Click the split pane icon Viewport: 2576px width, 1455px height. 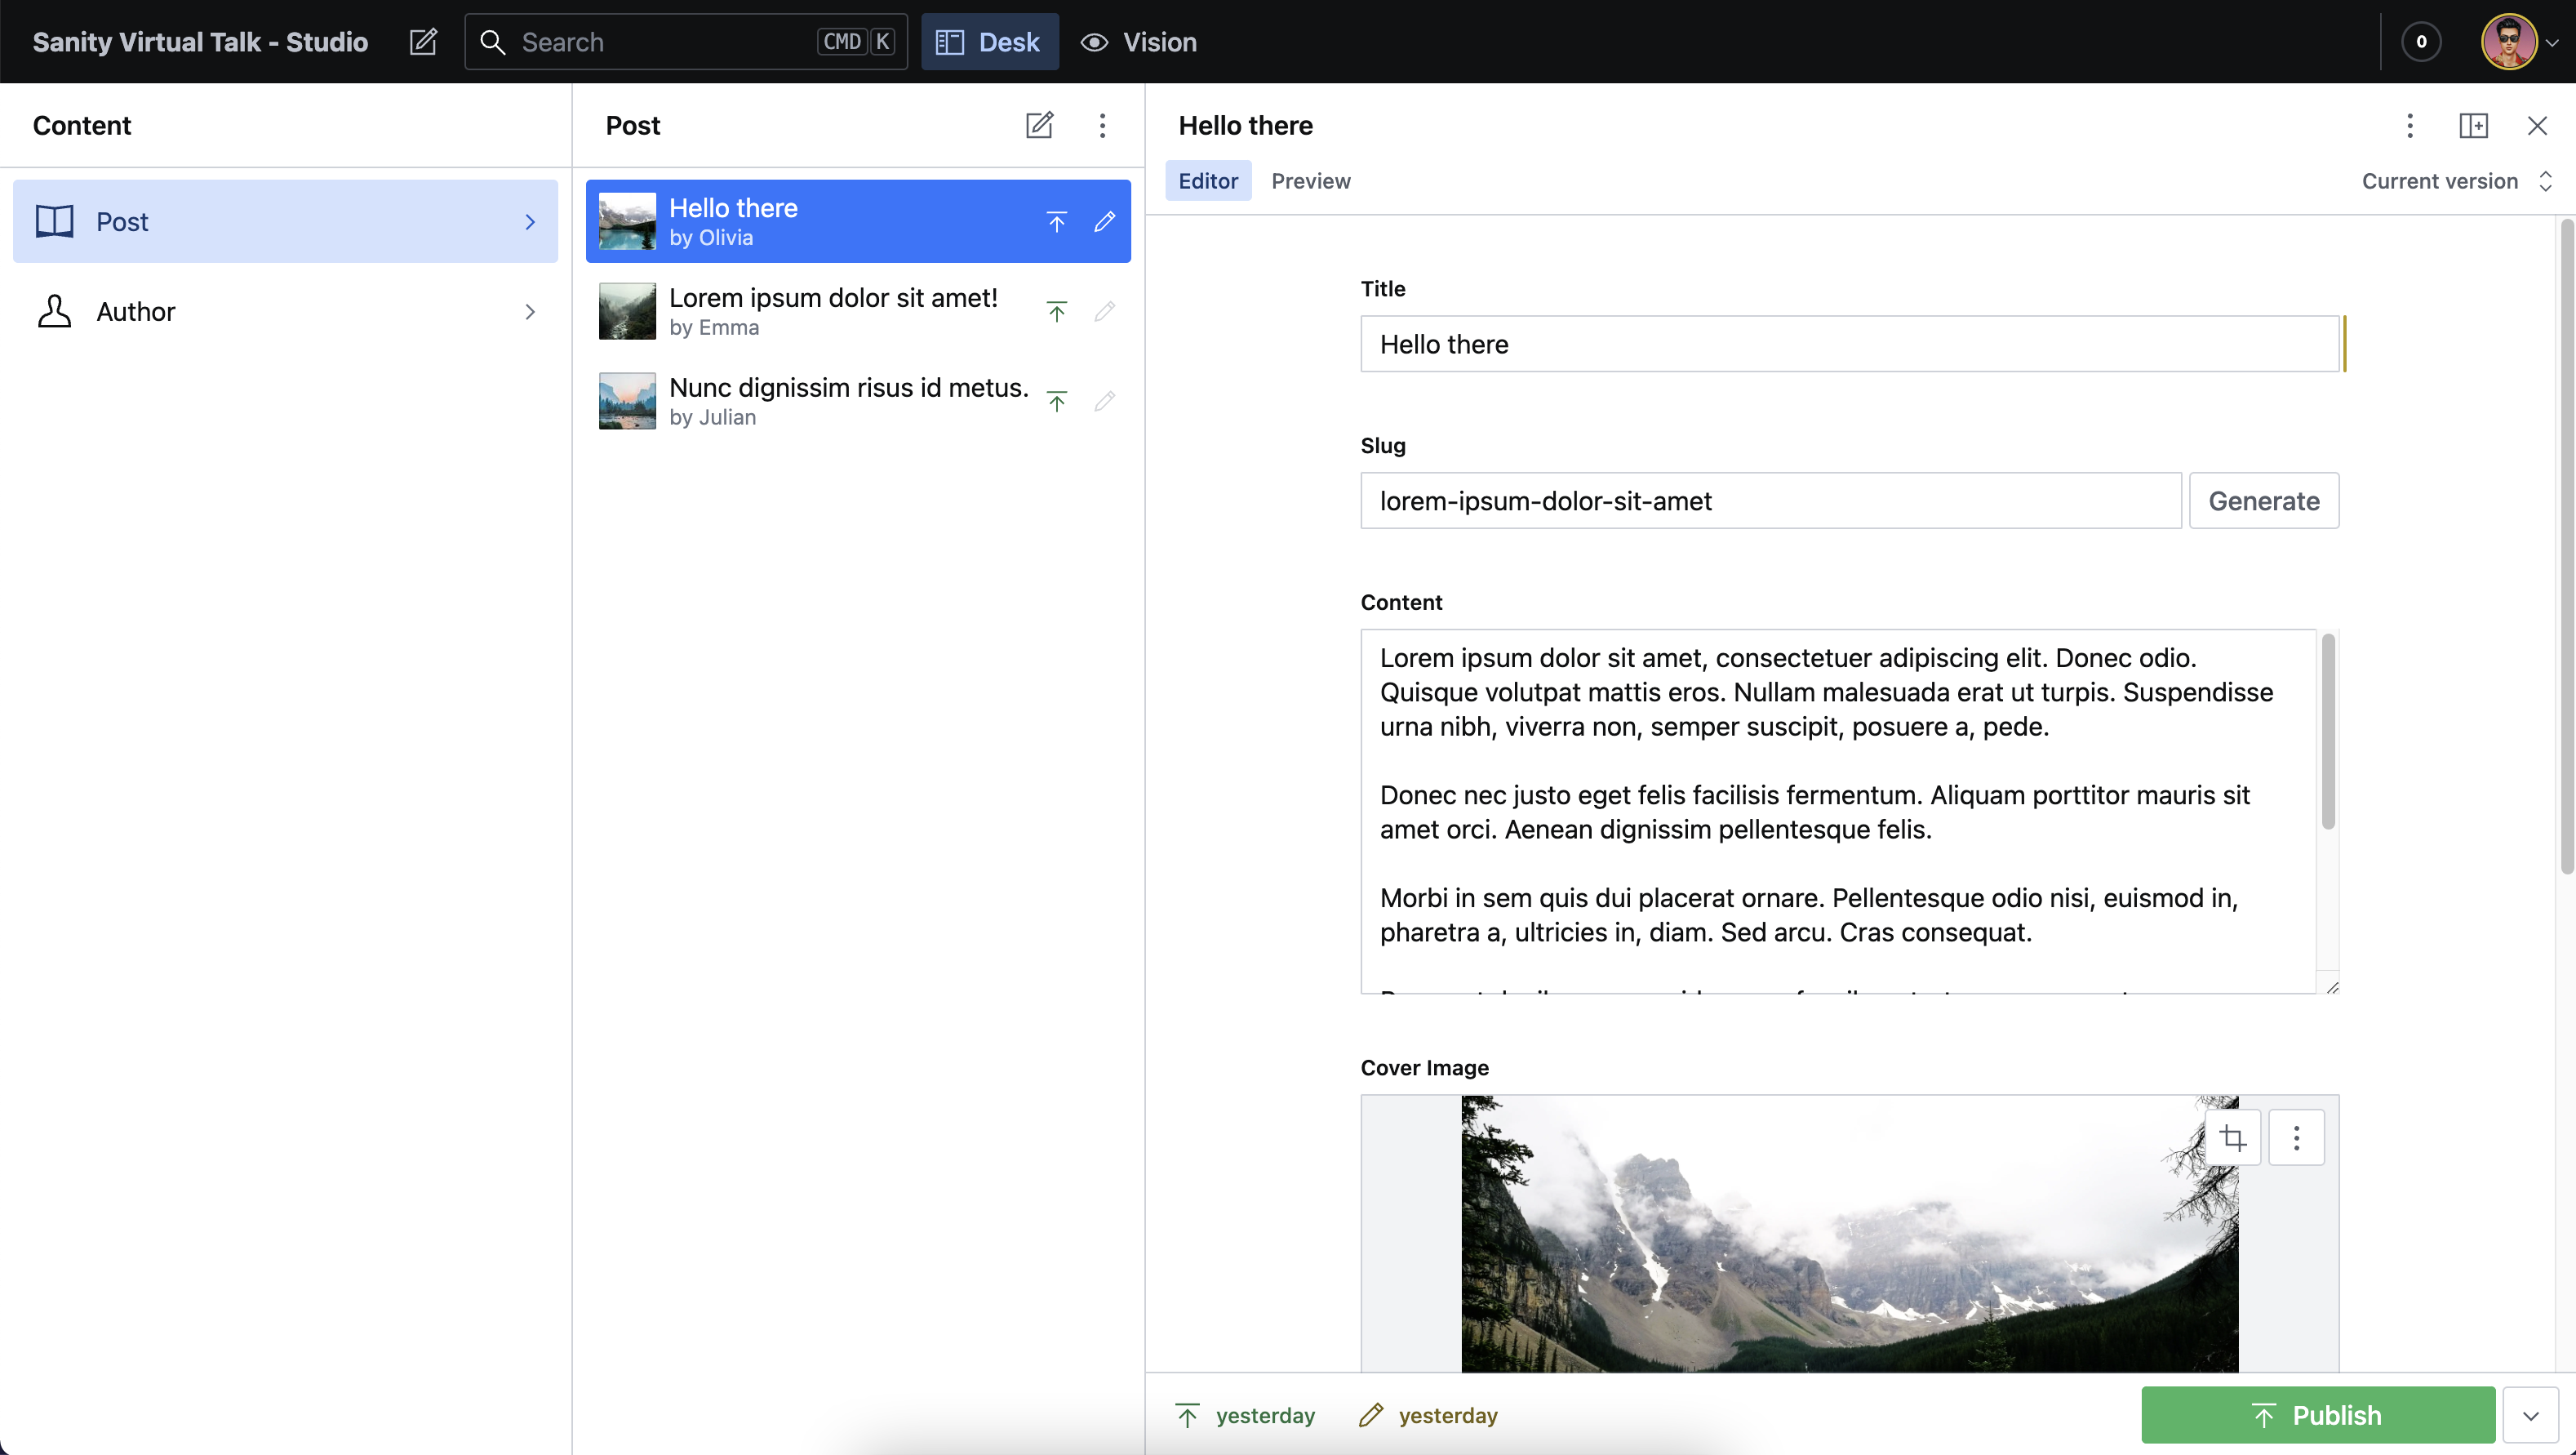2473,125
